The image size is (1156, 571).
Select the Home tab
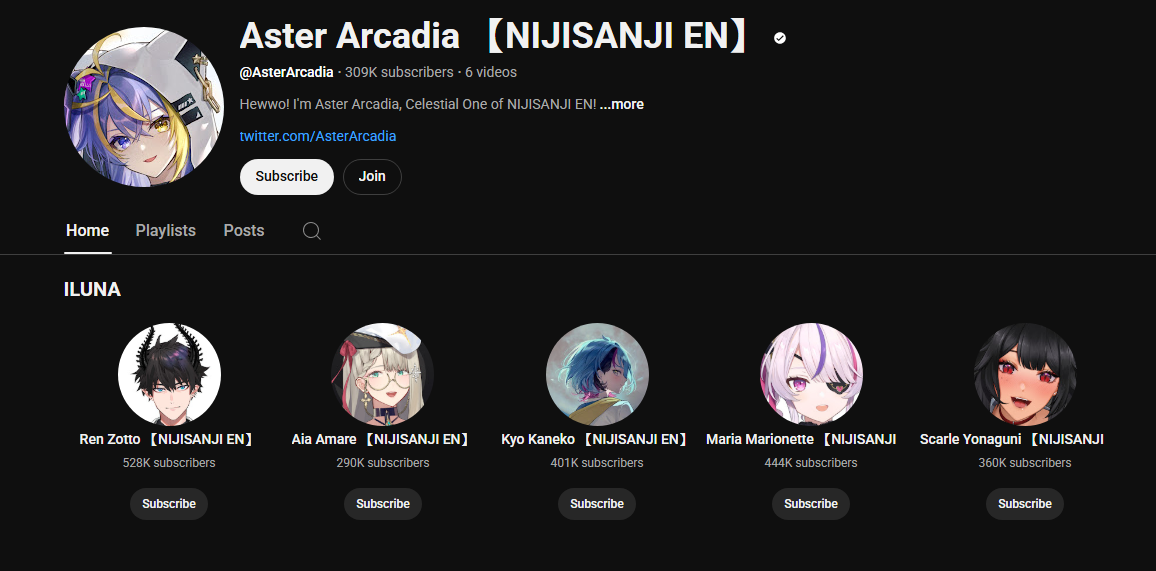point(88,231)
